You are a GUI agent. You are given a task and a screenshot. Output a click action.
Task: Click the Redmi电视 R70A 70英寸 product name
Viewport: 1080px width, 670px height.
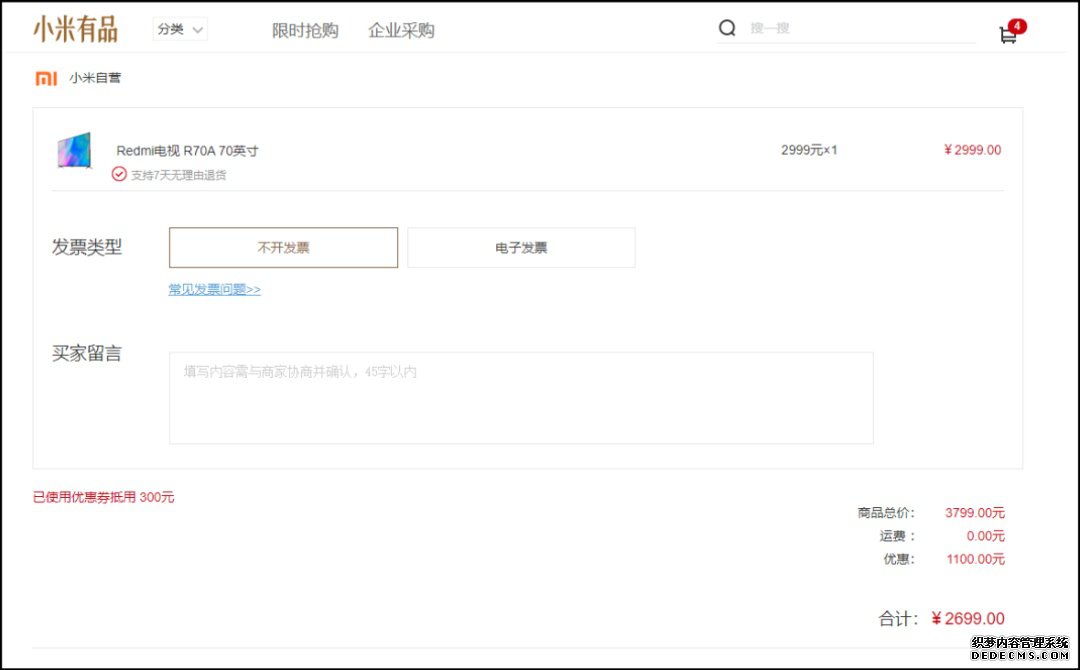(x=187, y=151)
